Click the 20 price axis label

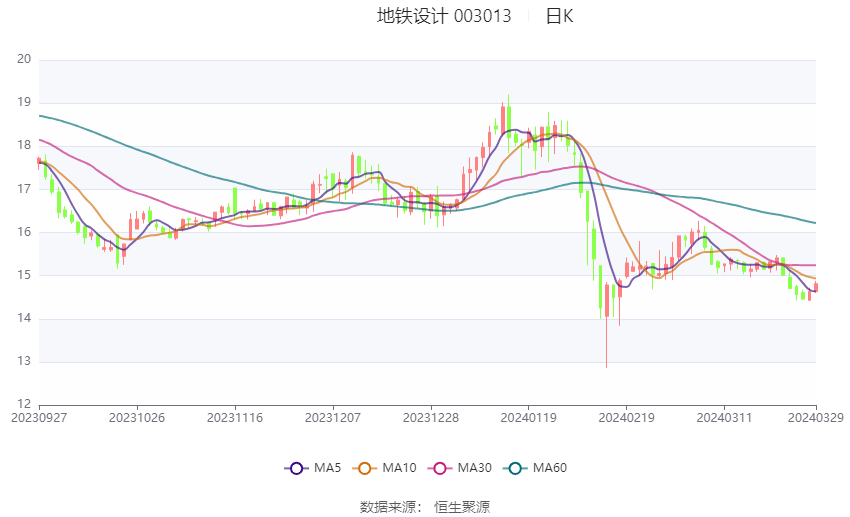24,59
